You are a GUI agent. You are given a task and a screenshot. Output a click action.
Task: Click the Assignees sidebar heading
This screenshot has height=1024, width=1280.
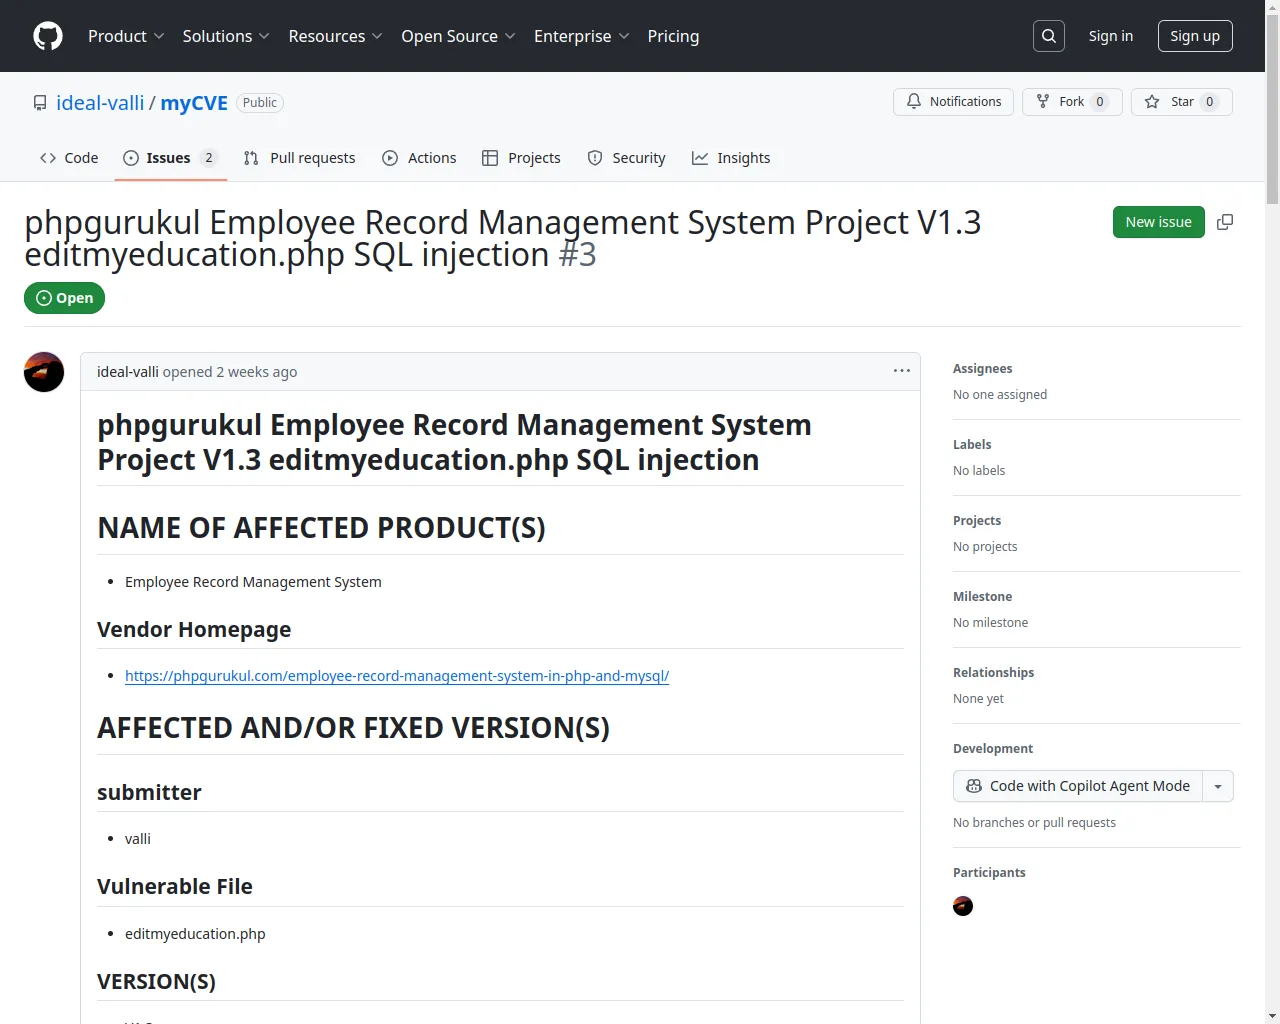982,369
